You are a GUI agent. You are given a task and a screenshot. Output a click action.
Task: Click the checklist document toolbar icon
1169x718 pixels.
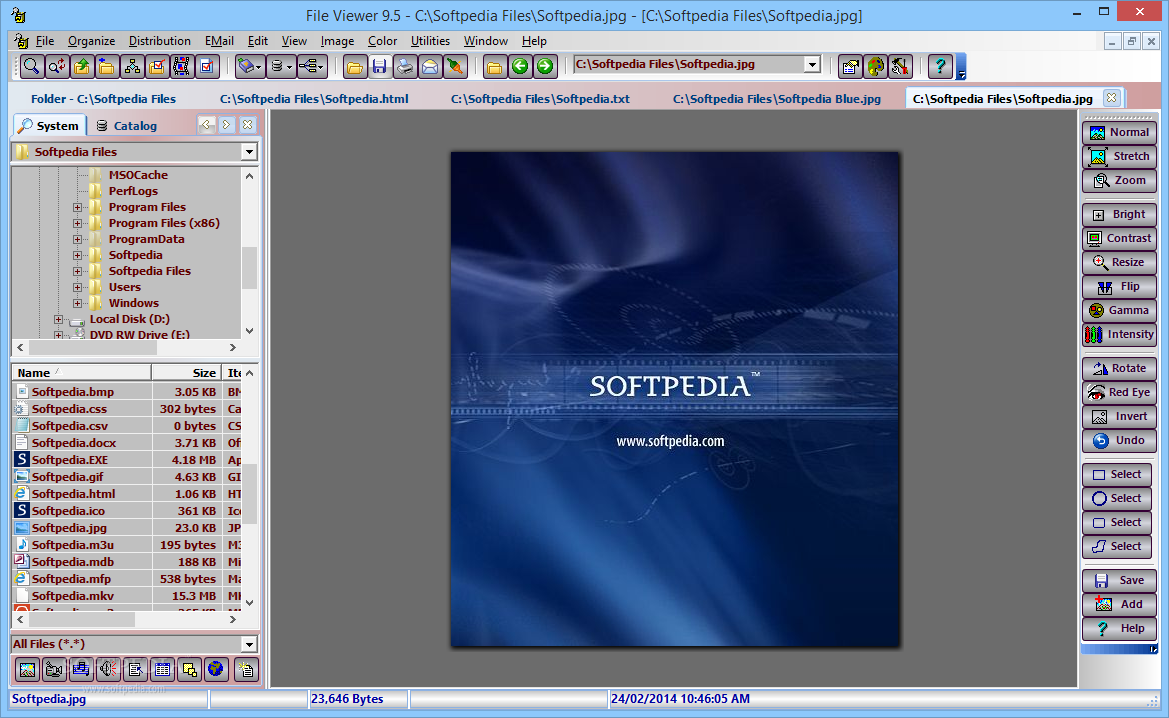click(x=207, y=66)
